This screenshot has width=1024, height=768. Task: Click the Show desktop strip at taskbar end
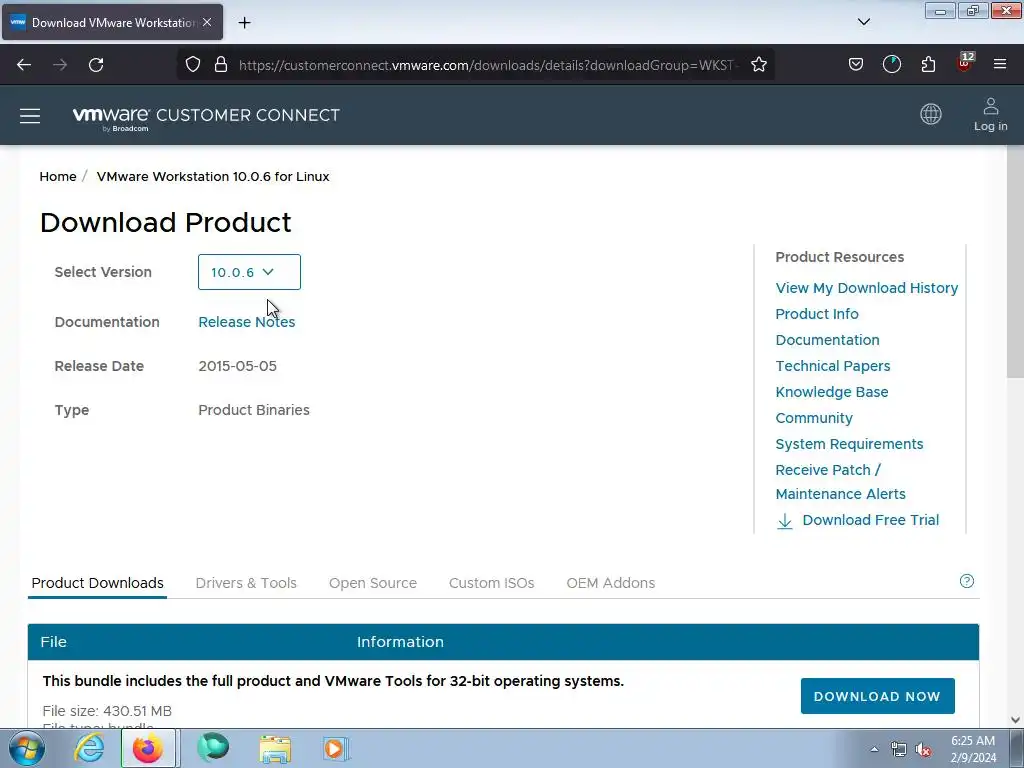[x=1016, y=748]
